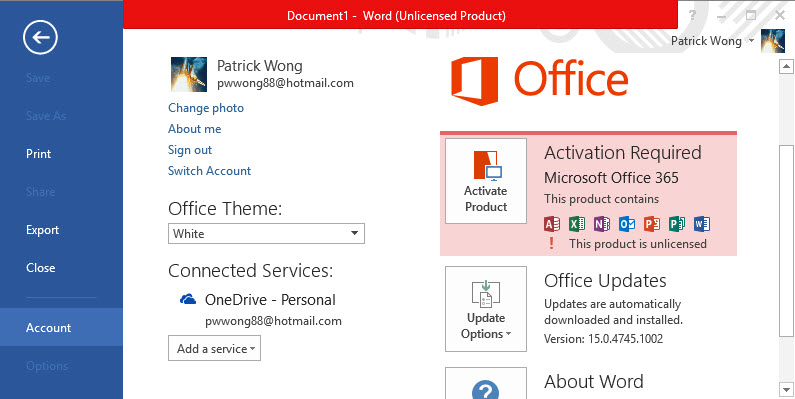Select Export in the sidebar
795x399 pixels.
tap(43, 230)
